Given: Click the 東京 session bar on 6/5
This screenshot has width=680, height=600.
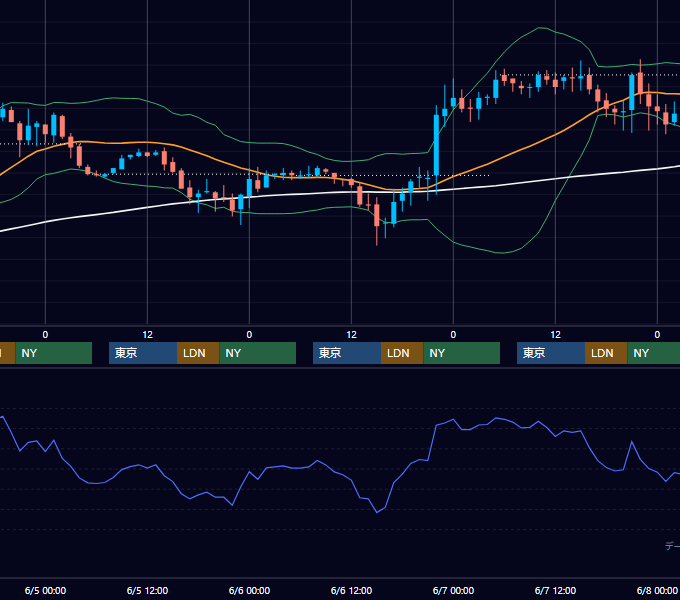Looking at the screenshot, I should coord(143,353).
